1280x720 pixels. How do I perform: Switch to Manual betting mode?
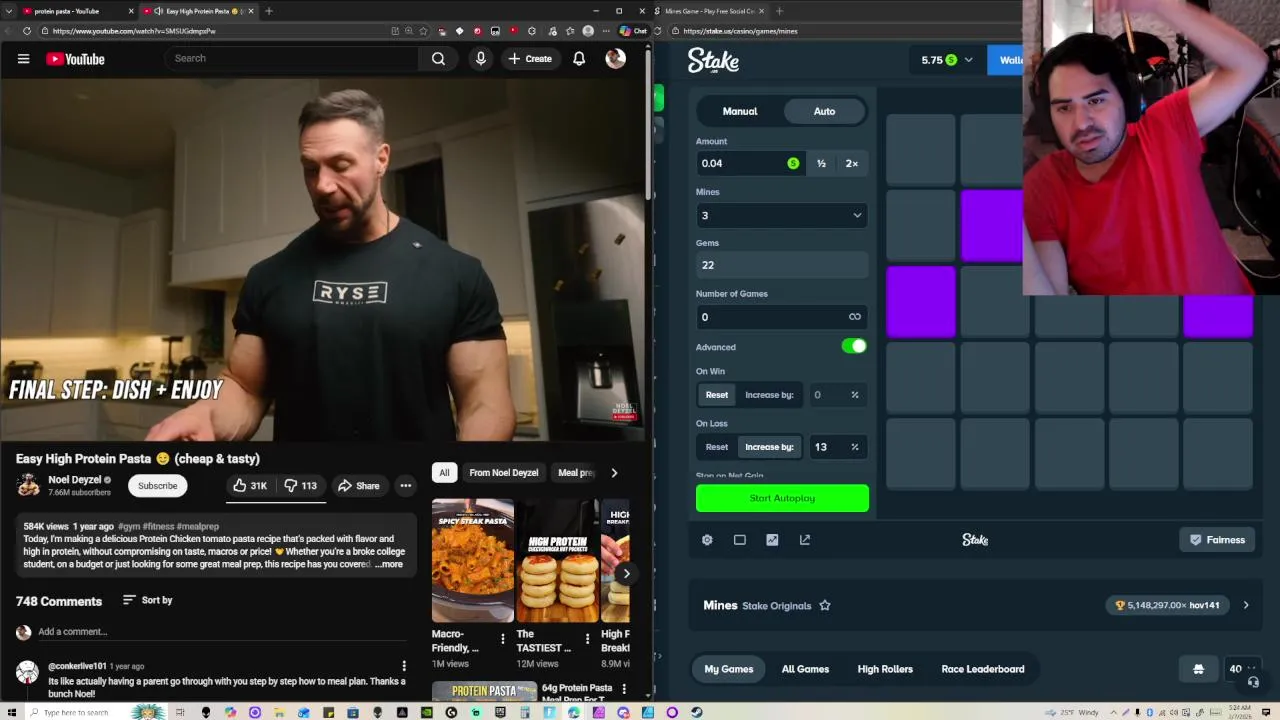[x=740, y=111]
